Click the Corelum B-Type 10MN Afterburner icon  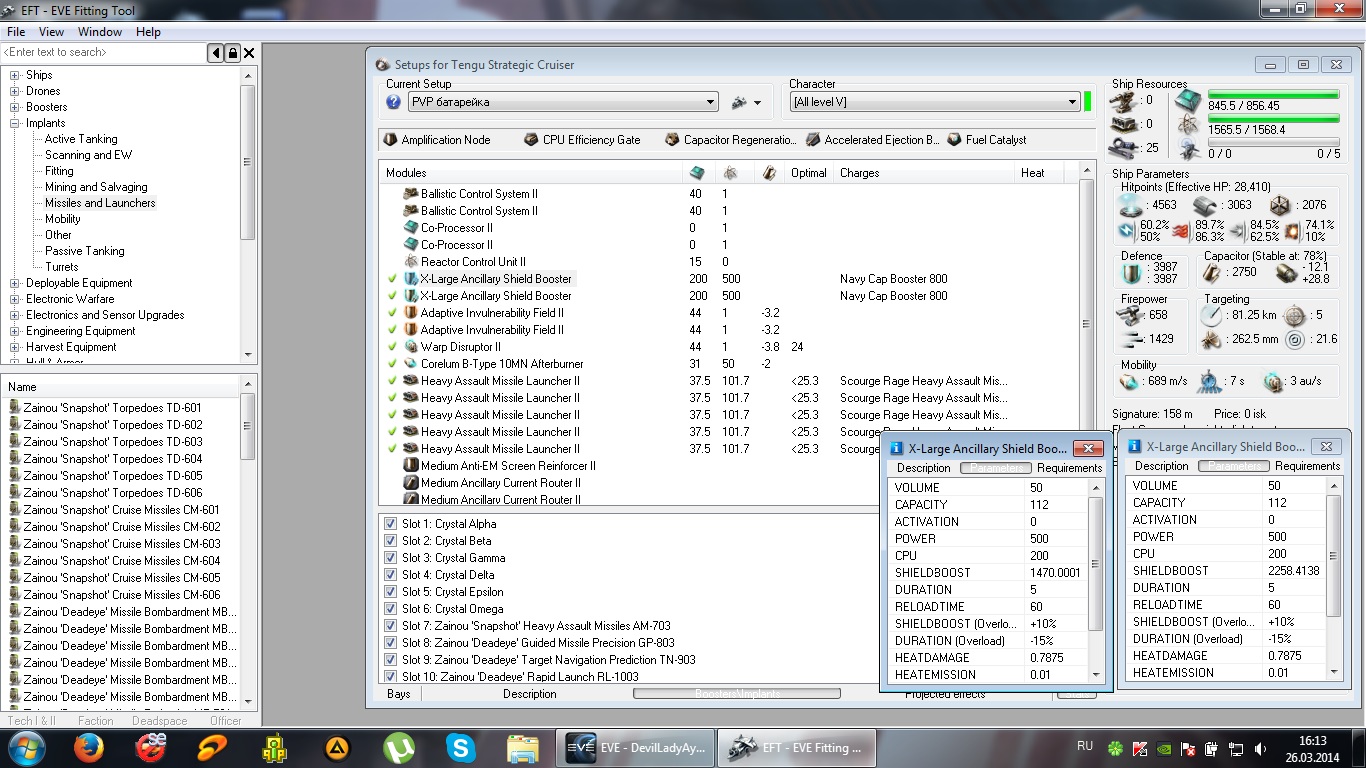(x=410, y=364)
